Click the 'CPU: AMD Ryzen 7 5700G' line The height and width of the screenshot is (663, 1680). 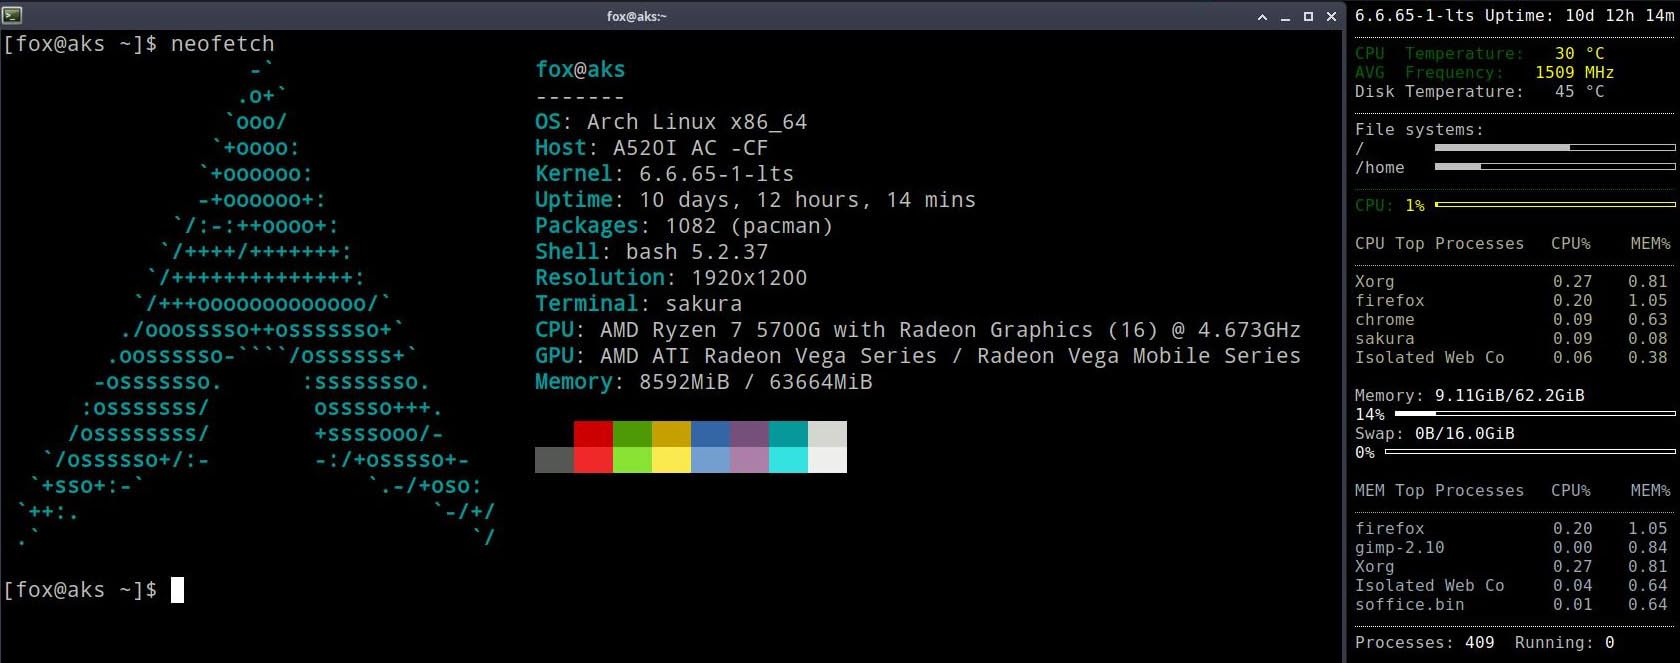click(x=918, y=330)
